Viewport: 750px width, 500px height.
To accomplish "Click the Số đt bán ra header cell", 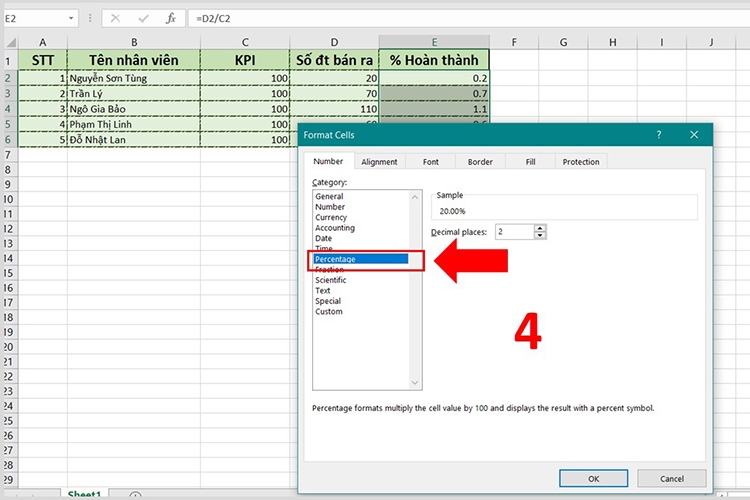I will pos(334,60).
